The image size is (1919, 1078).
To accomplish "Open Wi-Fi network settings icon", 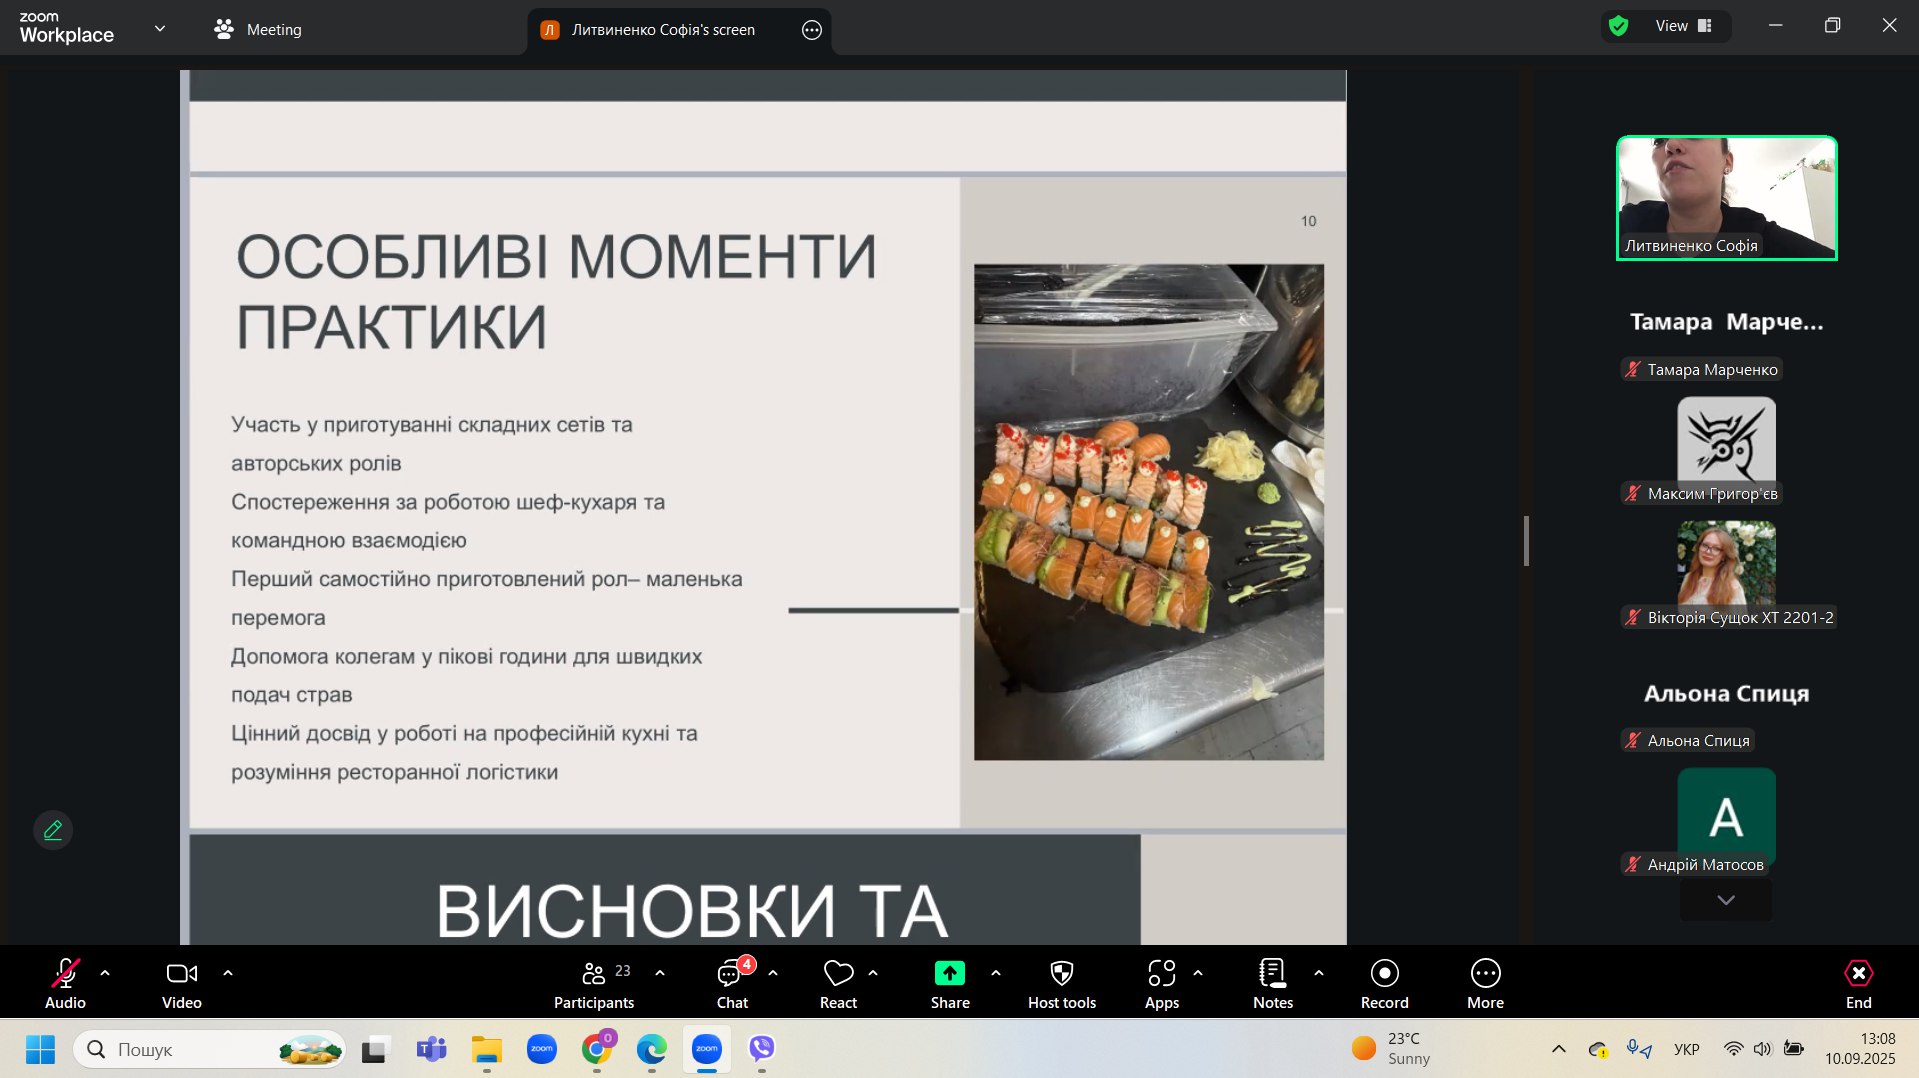I will click(x=1734, y=1049).
